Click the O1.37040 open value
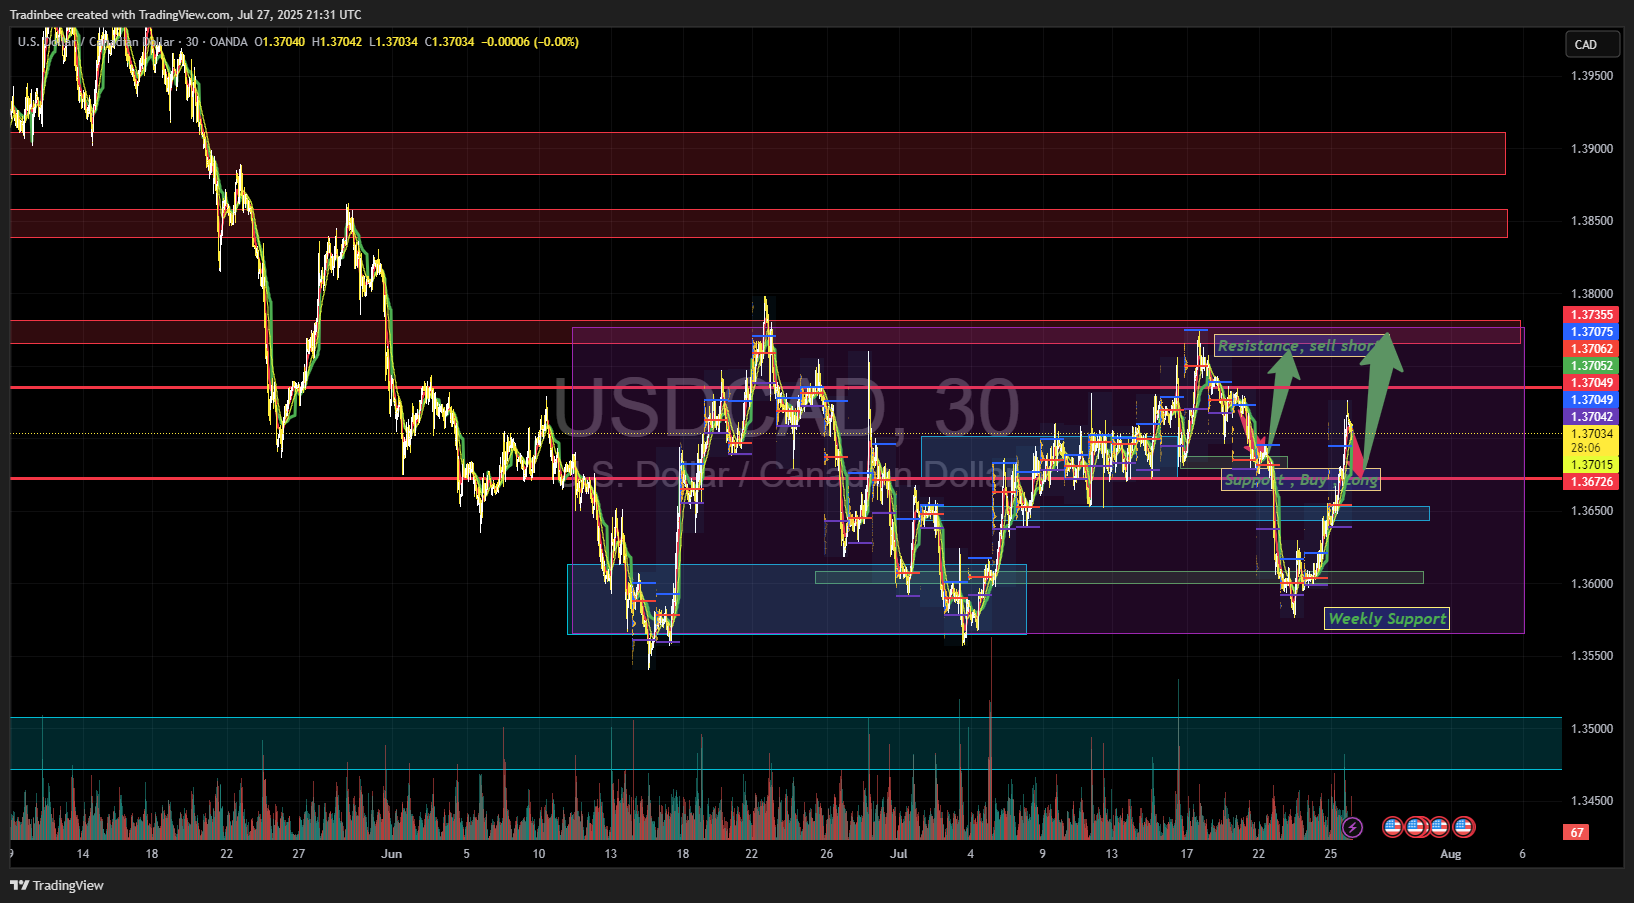 pyautogui.click(x=280, y=42)
